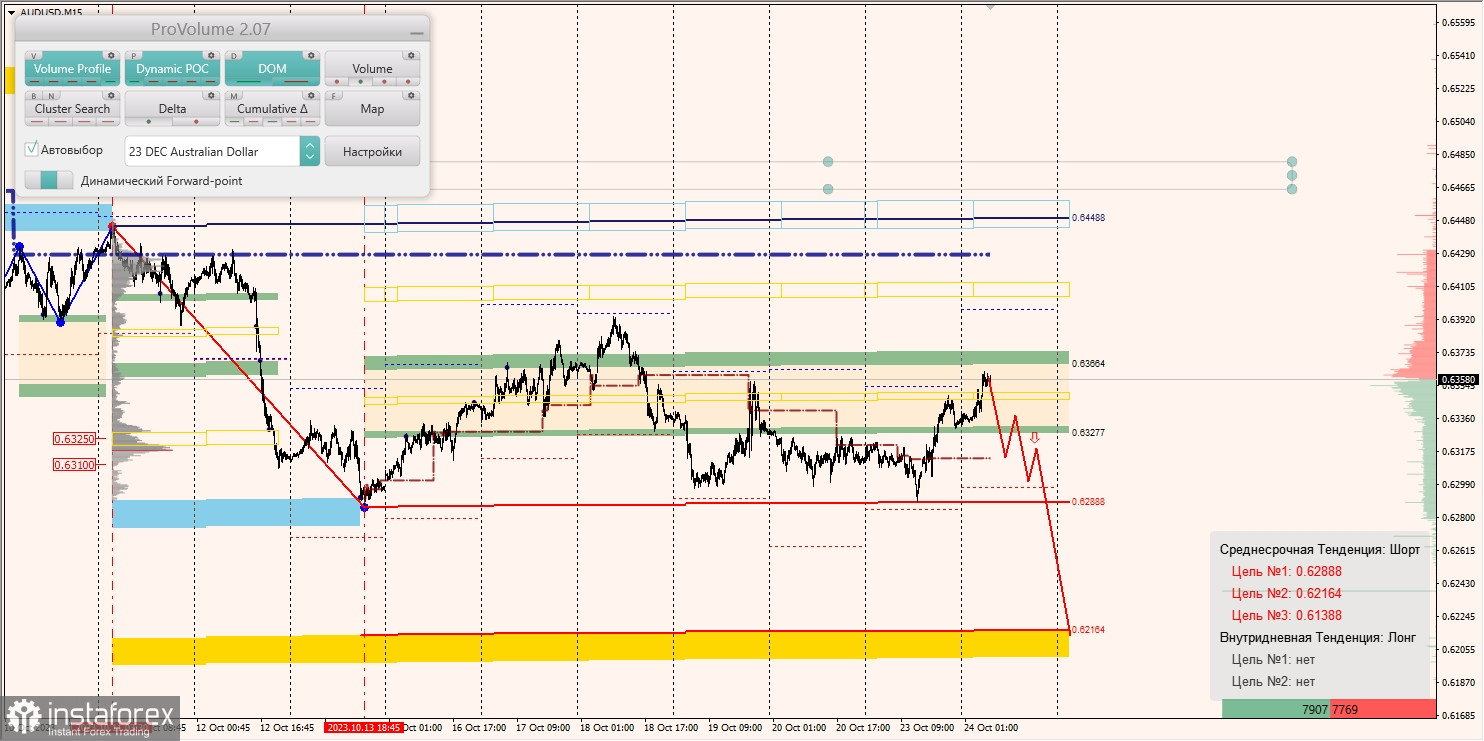Click the 0.63277 level label
Viewport: 1484px width, 741px height.
click(x=1088, y=432)
